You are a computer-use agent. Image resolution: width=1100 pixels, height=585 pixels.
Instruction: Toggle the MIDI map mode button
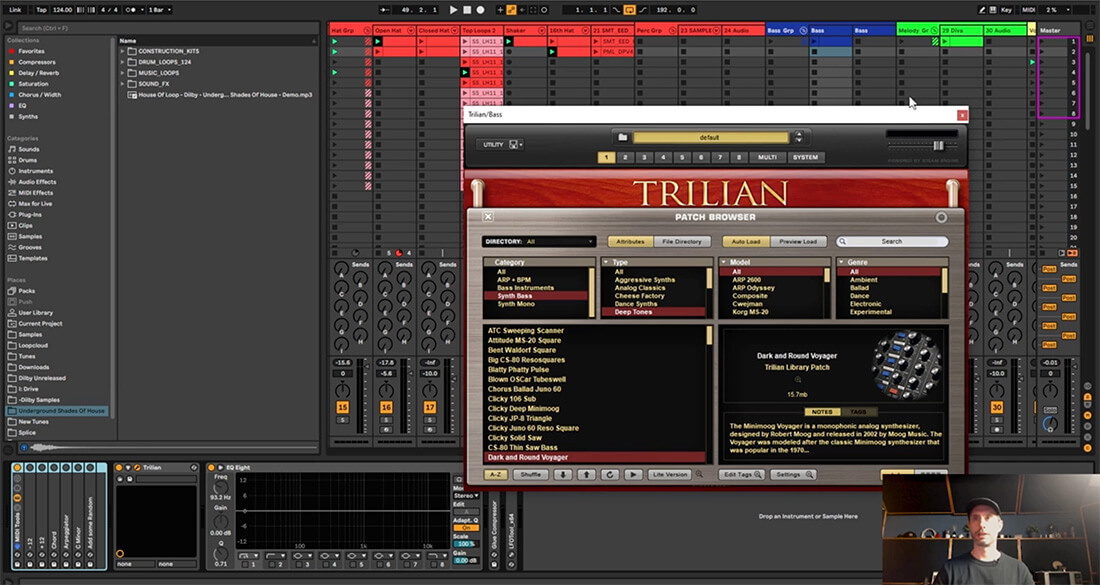[x=1028, y=10]
